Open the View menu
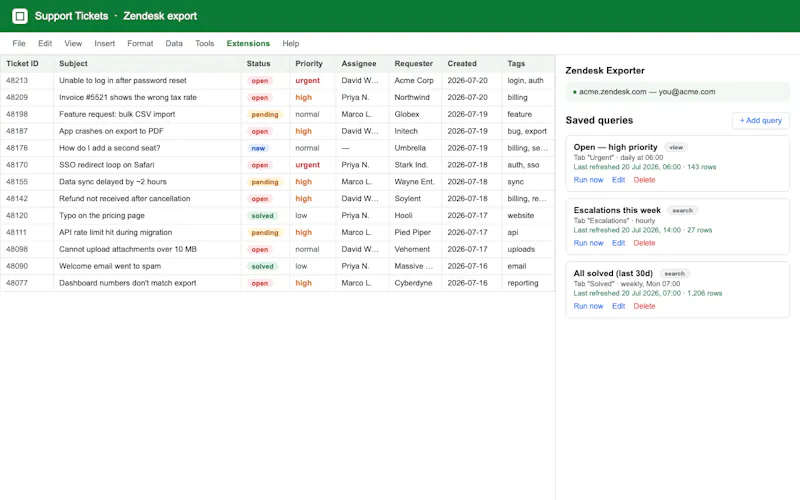 click(73, 43)
